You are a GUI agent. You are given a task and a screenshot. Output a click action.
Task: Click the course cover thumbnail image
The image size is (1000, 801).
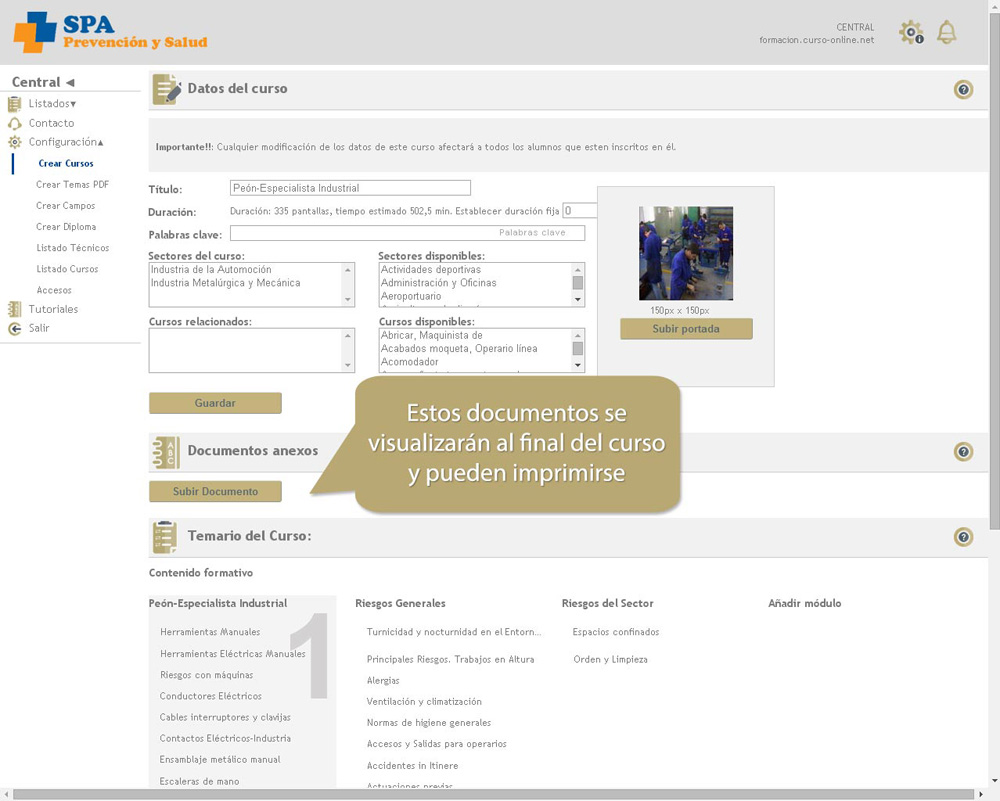coord(686,253)
